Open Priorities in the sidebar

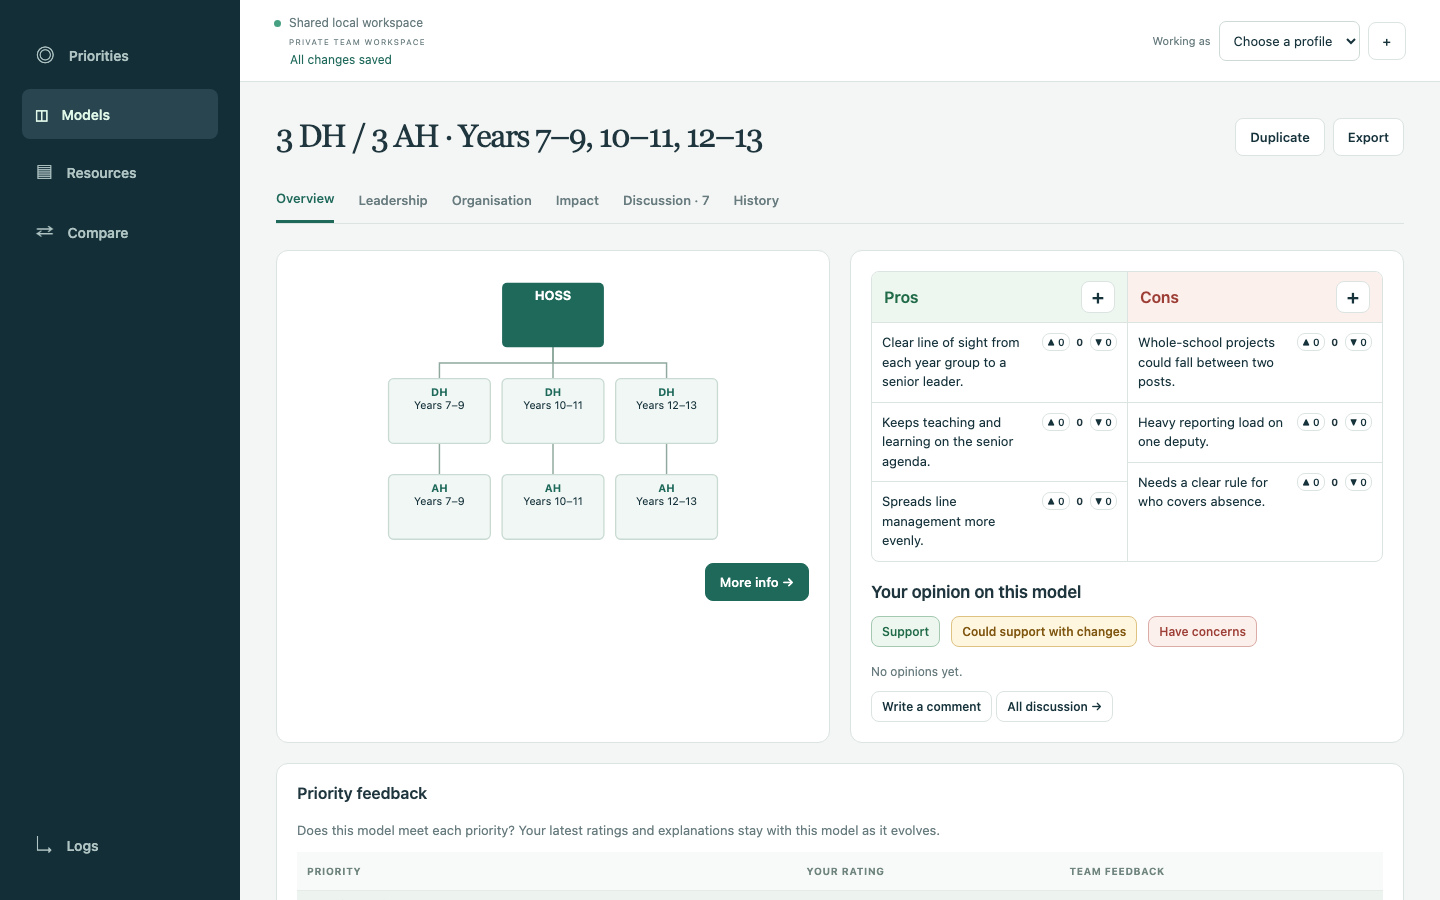pos(120,56)
